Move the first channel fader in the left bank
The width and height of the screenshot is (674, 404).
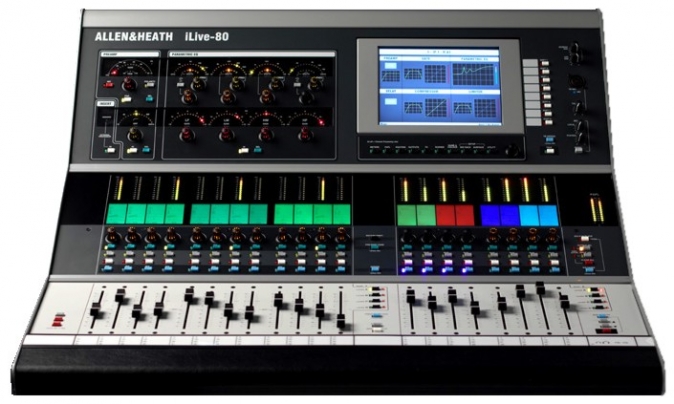96,310
